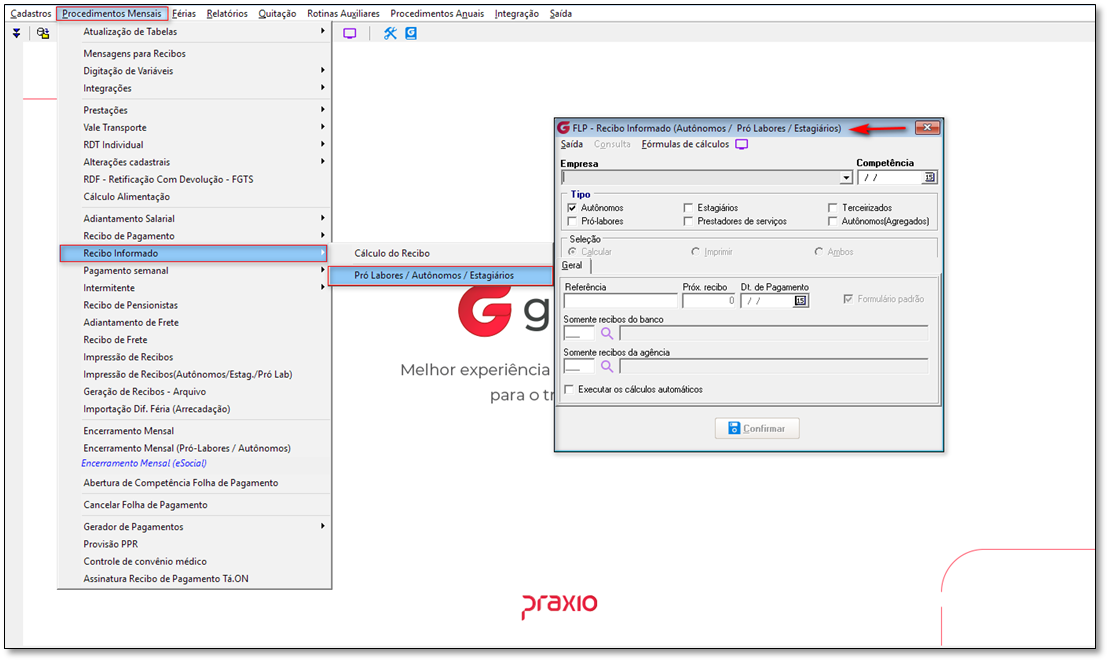Toggle the Autônomos checkbox

coord(571,208)
